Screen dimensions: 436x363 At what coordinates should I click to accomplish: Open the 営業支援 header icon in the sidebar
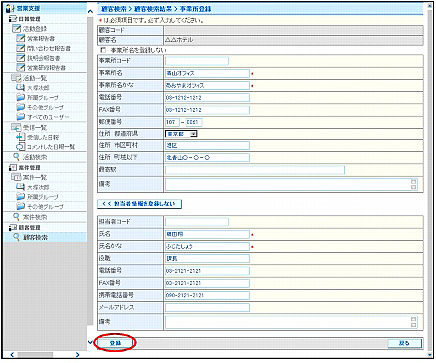pyautogui.click(x=11, y=9)
